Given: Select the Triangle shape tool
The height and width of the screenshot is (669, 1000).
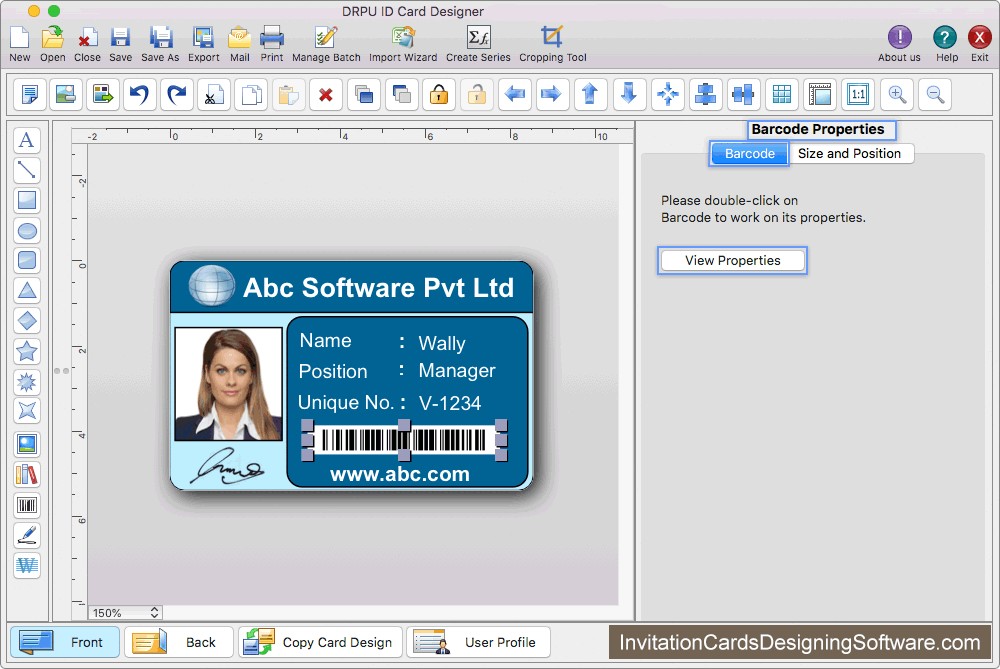Looking at the screenshot, I should [27, 290].
